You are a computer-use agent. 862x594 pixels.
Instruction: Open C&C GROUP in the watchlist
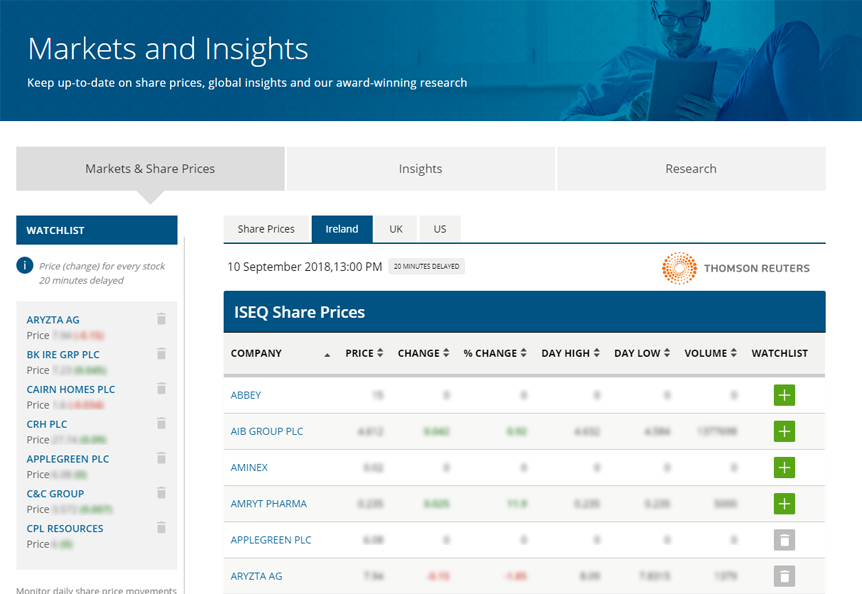[56, 494]
